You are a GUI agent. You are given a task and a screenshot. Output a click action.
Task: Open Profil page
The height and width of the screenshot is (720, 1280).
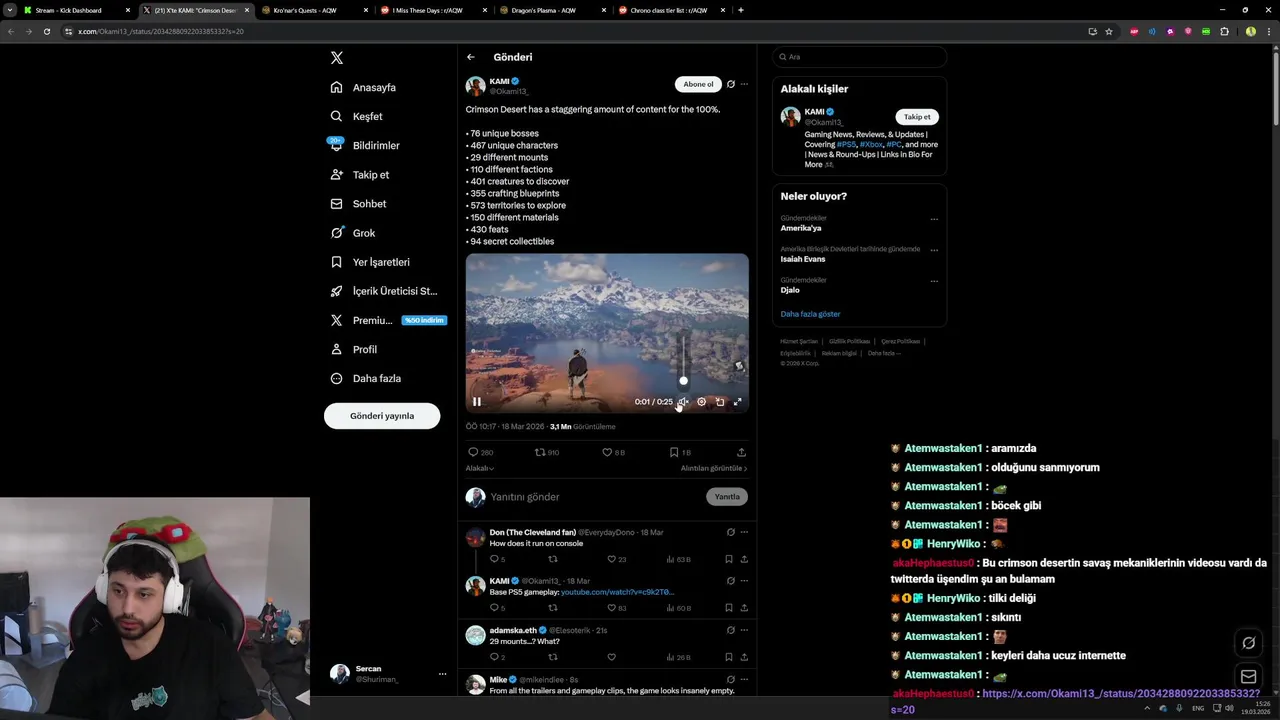click(x=353, y=349)
